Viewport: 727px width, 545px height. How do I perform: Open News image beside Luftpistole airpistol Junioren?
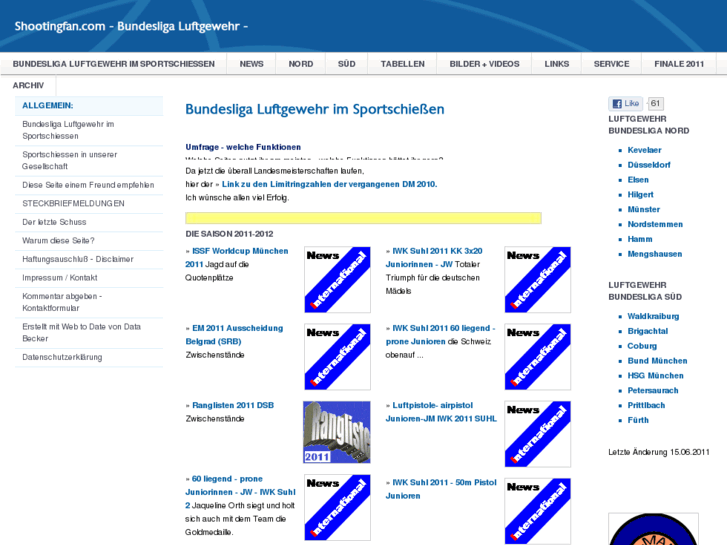(537, 434)
